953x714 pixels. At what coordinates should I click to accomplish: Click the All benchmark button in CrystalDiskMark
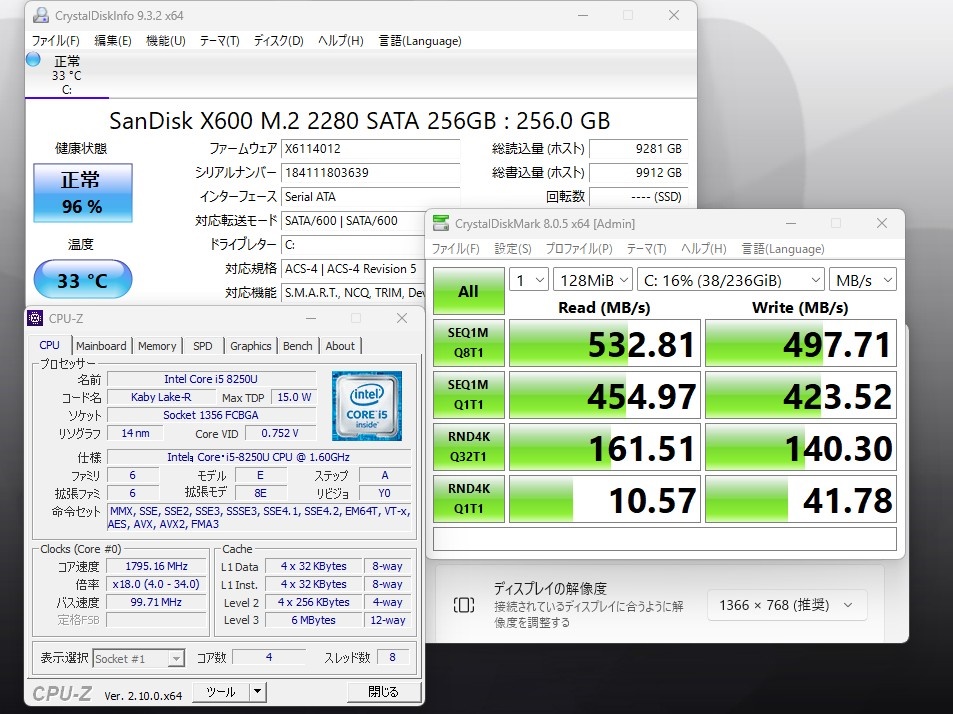(468, 291)
